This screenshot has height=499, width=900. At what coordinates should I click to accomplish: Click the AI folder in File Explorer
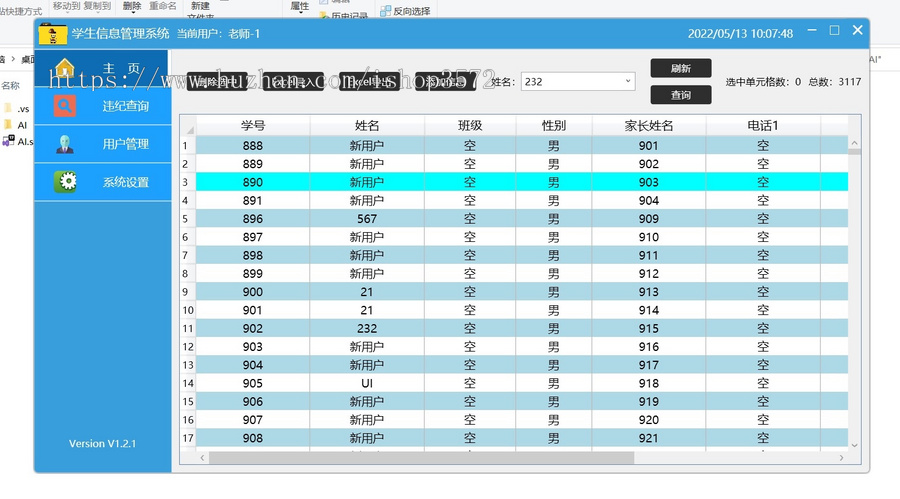pyautogui.click(x=15, y=125)
